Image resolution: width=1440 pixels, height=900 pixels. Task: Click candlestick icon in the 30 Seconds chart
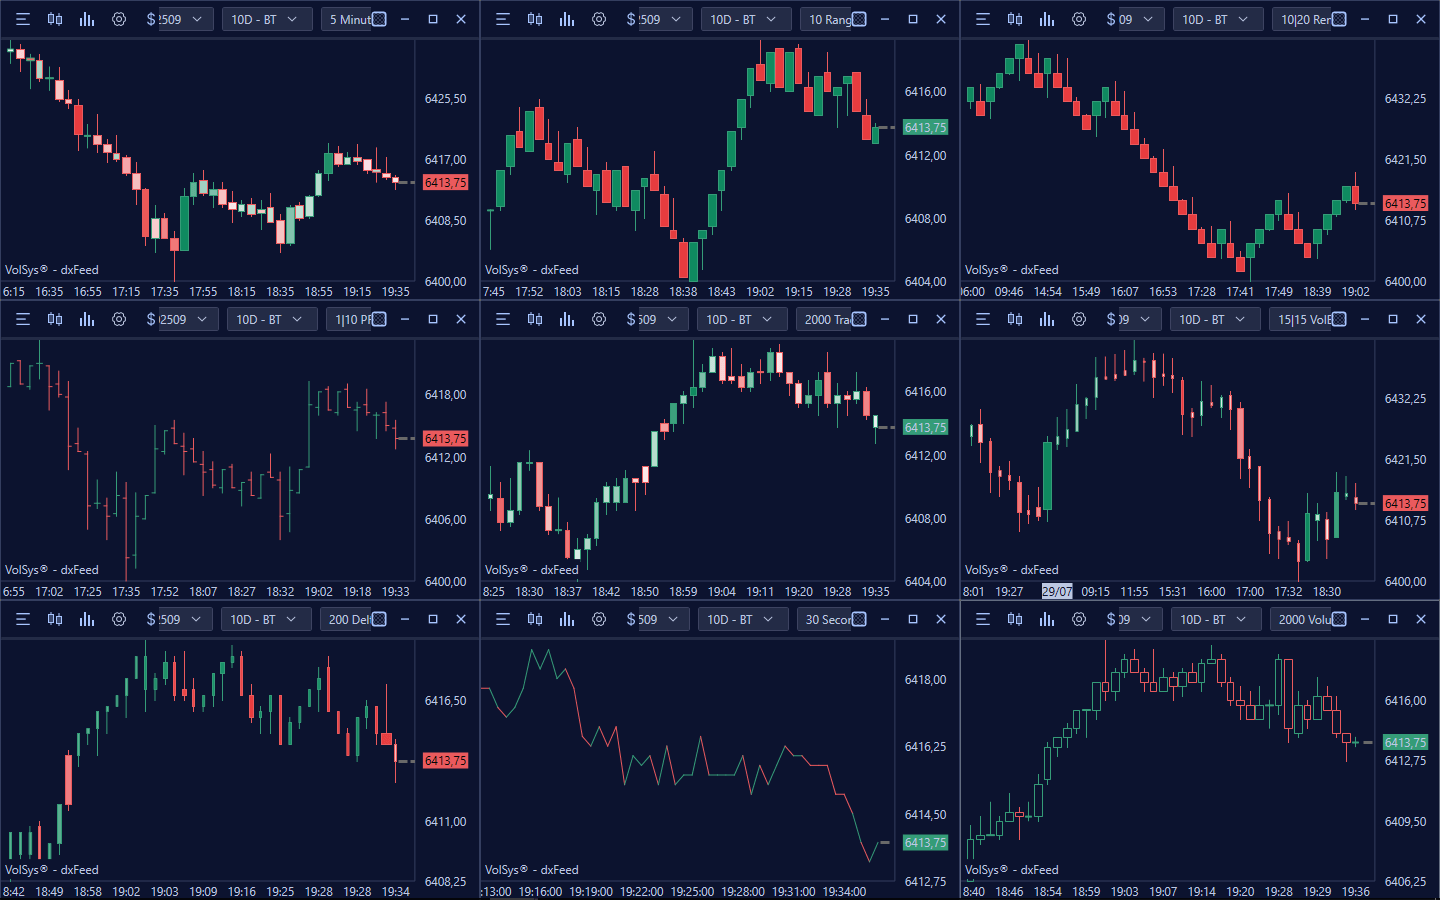pos(535,619)
